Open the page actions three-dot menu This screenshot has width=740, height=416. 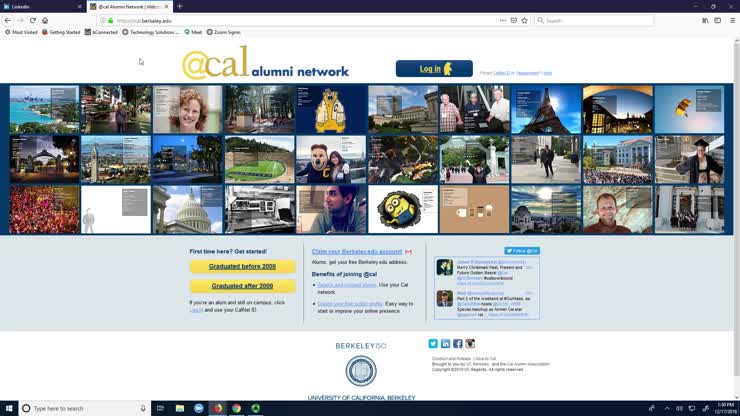(503, 20)
